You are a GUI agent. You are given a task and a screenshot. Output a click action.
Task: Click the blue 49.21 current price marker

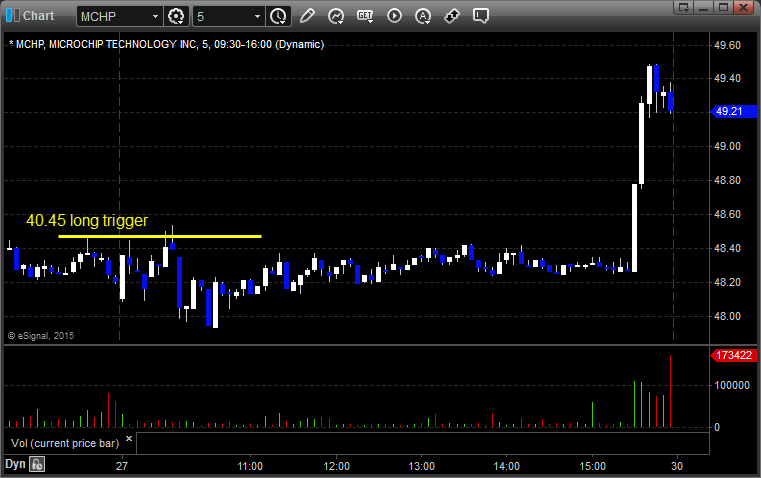pyautogui.click(x=734, y=111)
